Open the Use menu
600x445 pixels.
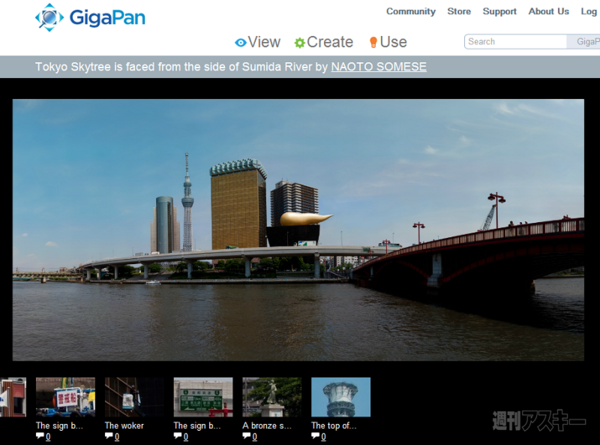pos(388,42)
